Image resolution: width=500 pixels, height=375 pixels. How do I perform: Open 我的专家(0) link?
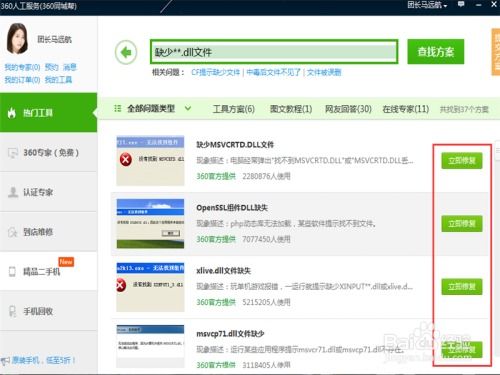pos(22,67)
